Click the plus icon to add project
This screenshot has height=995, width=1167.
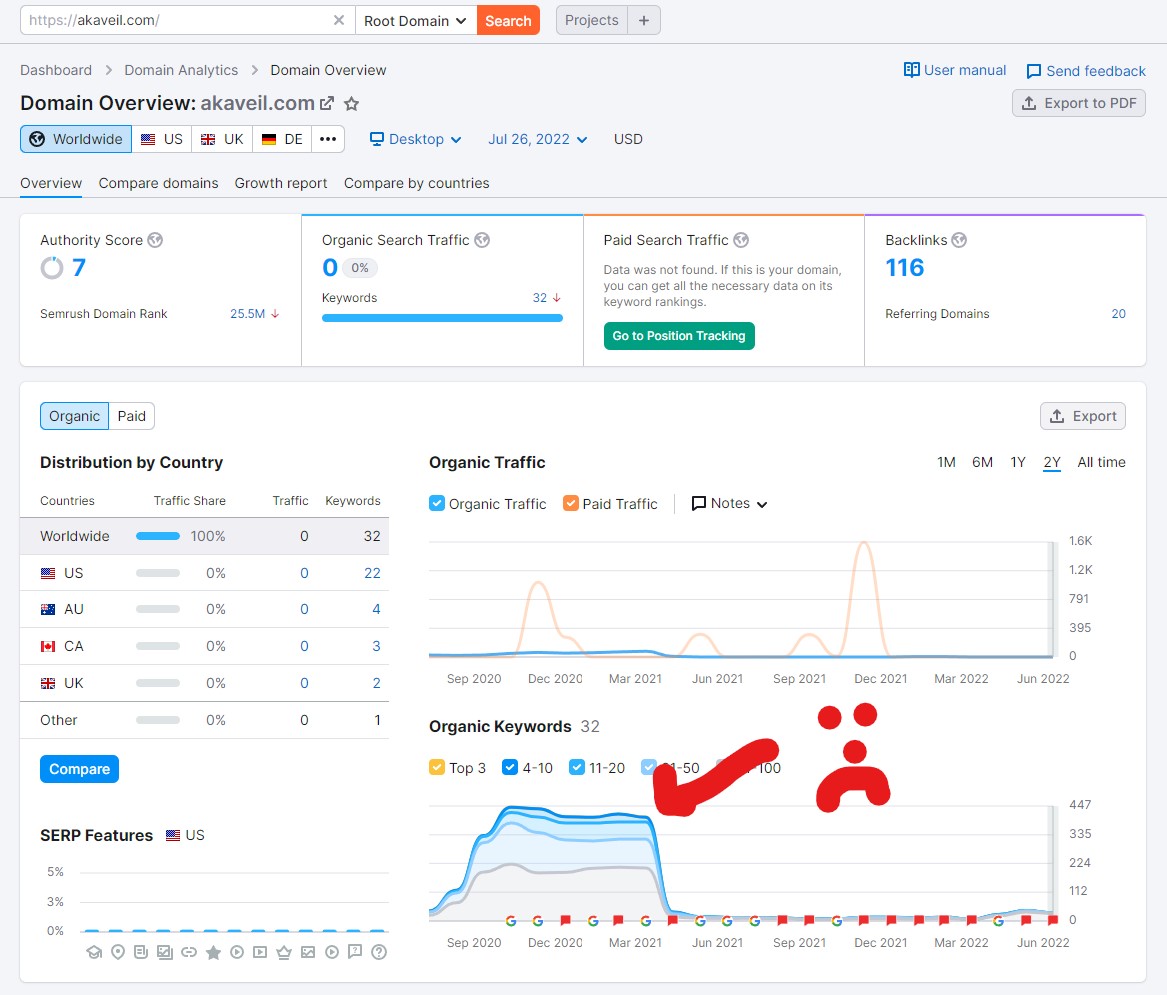644,20
